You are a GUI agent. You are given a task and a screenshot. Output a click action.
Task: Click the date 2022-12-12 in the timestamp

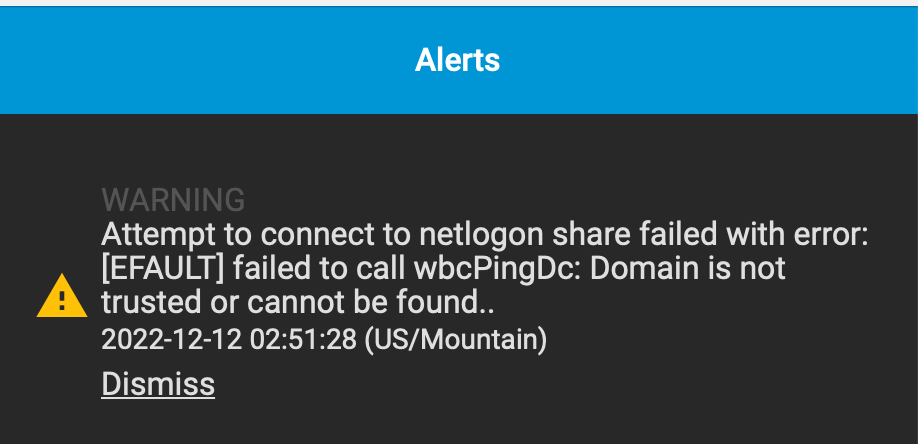click(x=172, y=339)
